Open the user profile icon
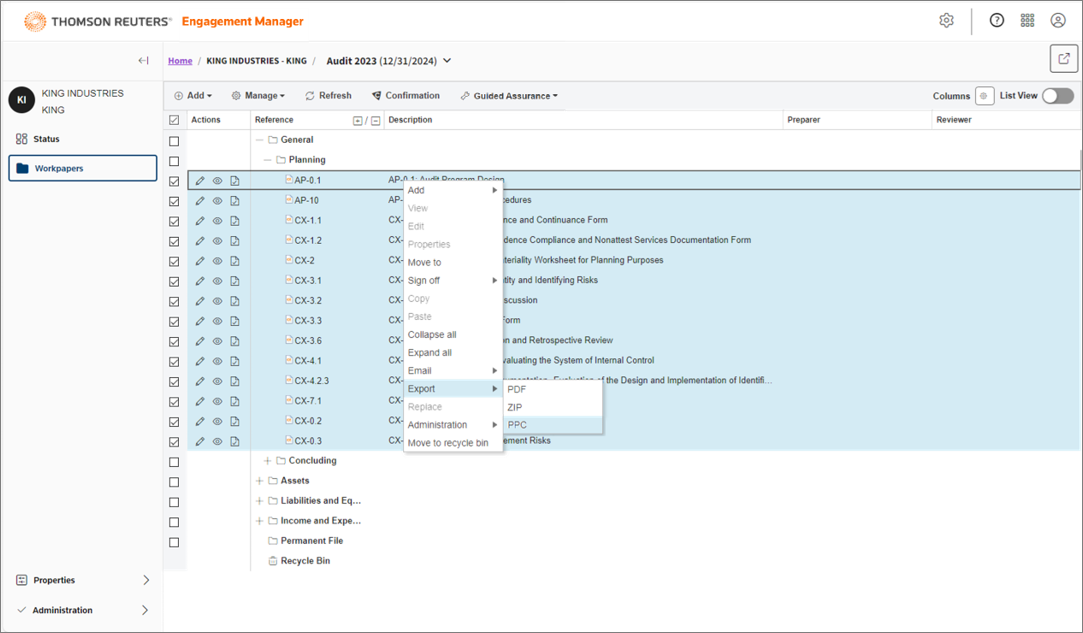This screenshot has height=633, width=1083. [1058, 21]
